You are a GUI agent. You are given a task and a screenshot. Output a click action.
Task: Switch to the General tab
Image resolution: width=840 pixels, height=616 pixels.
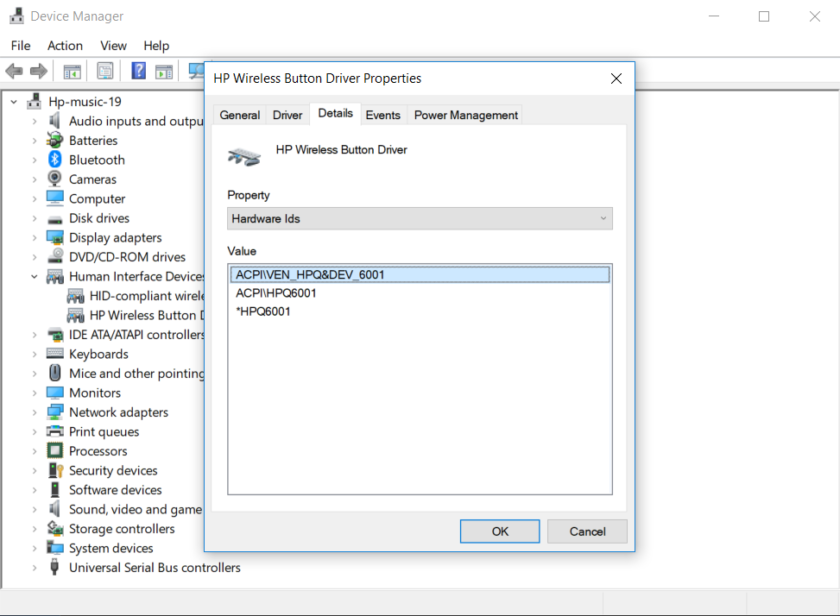point(239,115)
